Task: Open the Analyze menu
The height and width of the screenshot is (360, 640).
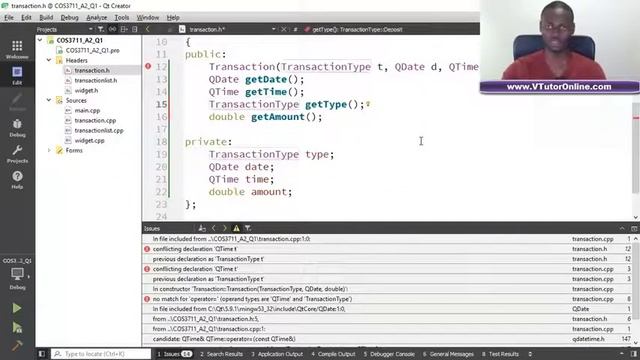Action: coord(97,18)
